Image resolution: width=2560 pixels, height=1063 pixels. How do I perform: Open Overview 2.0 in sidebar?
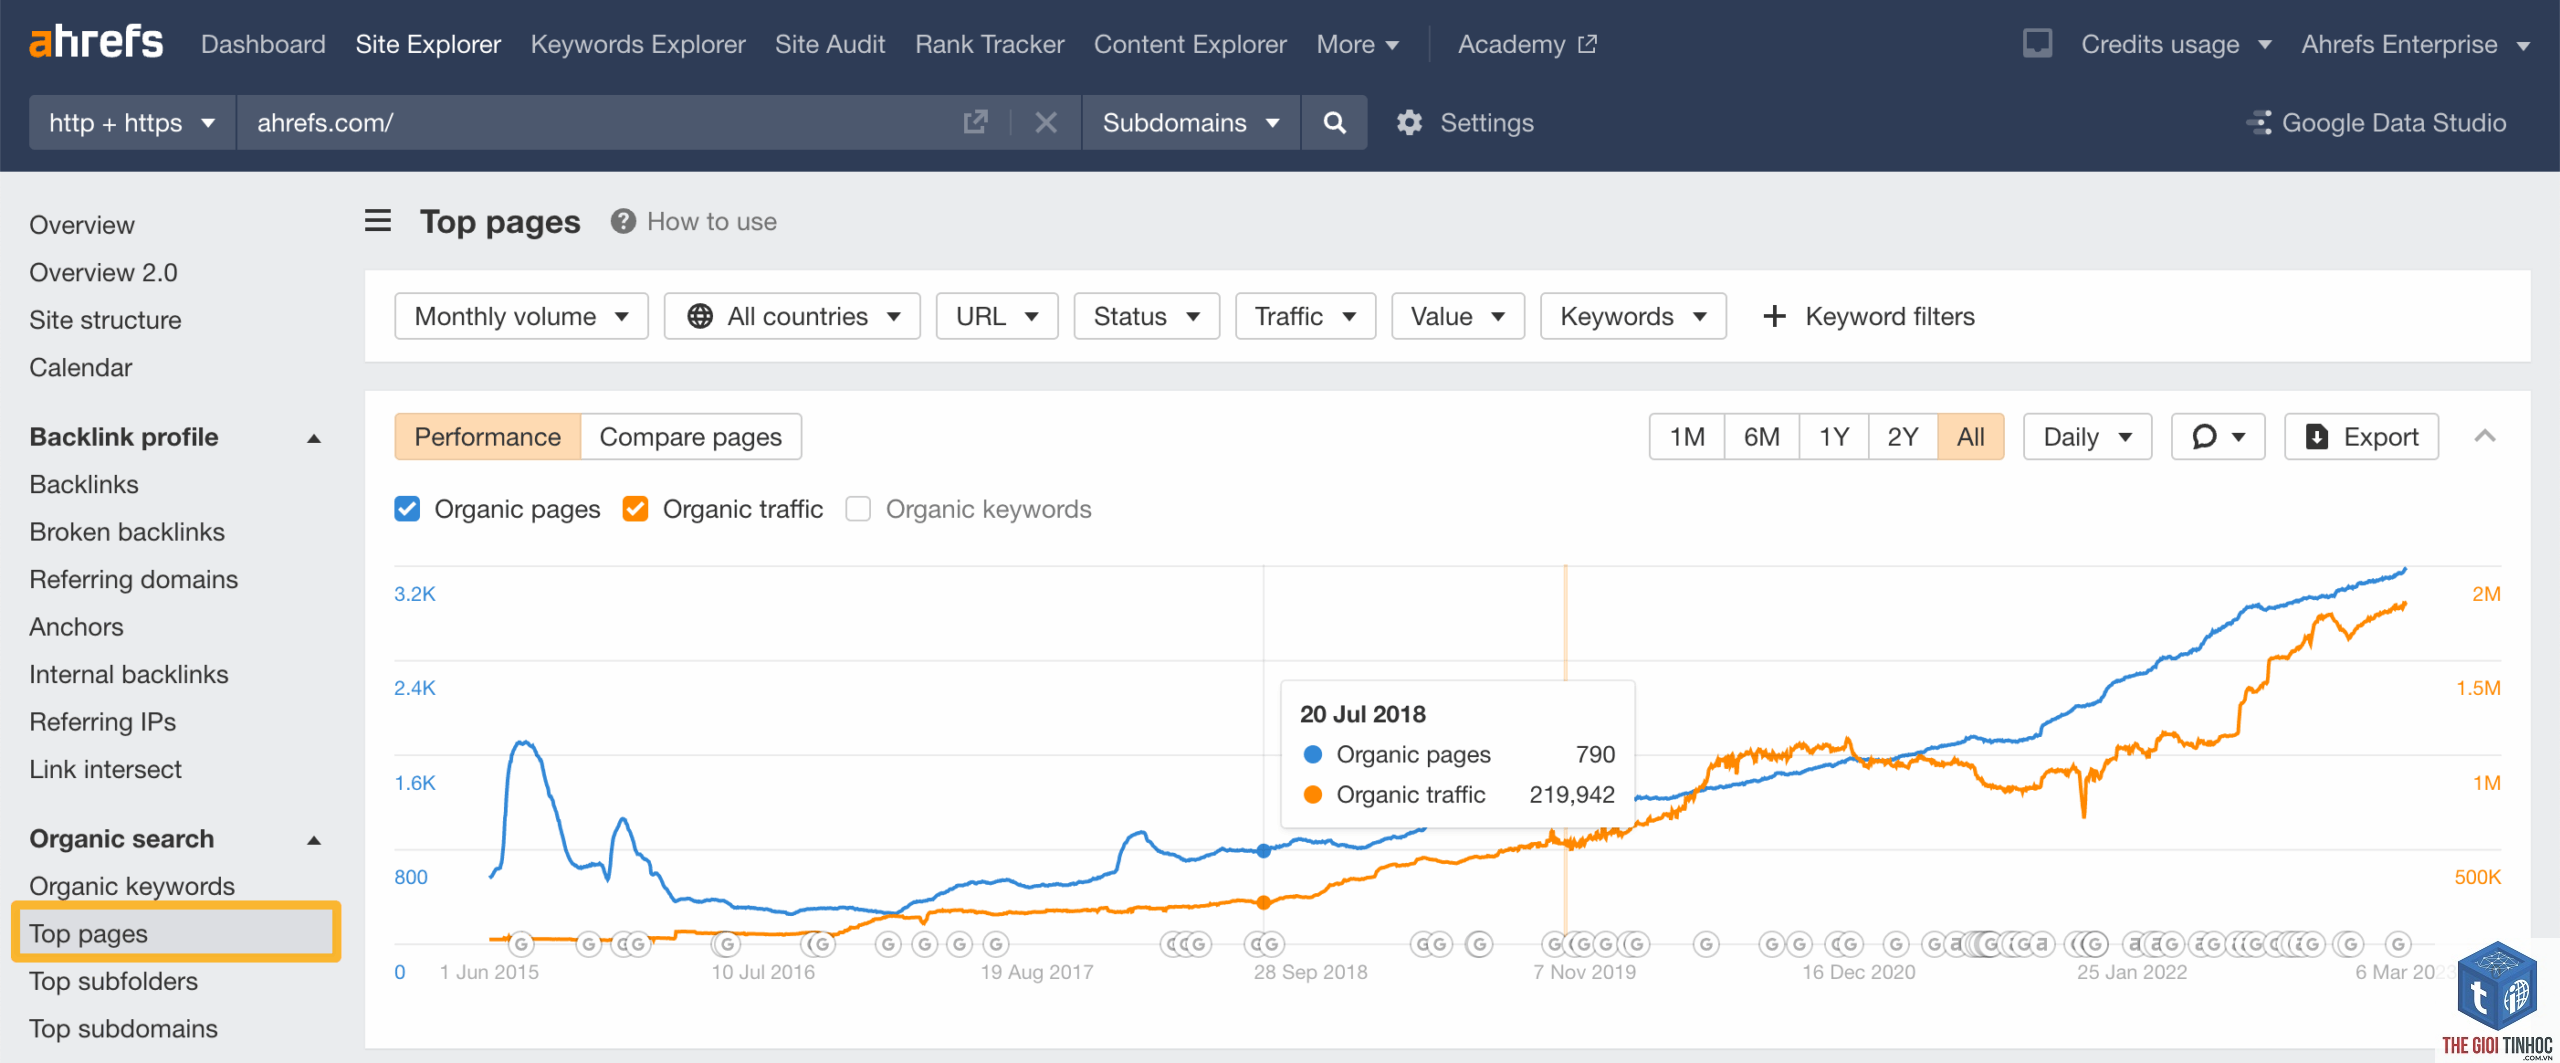click(103, 272)
